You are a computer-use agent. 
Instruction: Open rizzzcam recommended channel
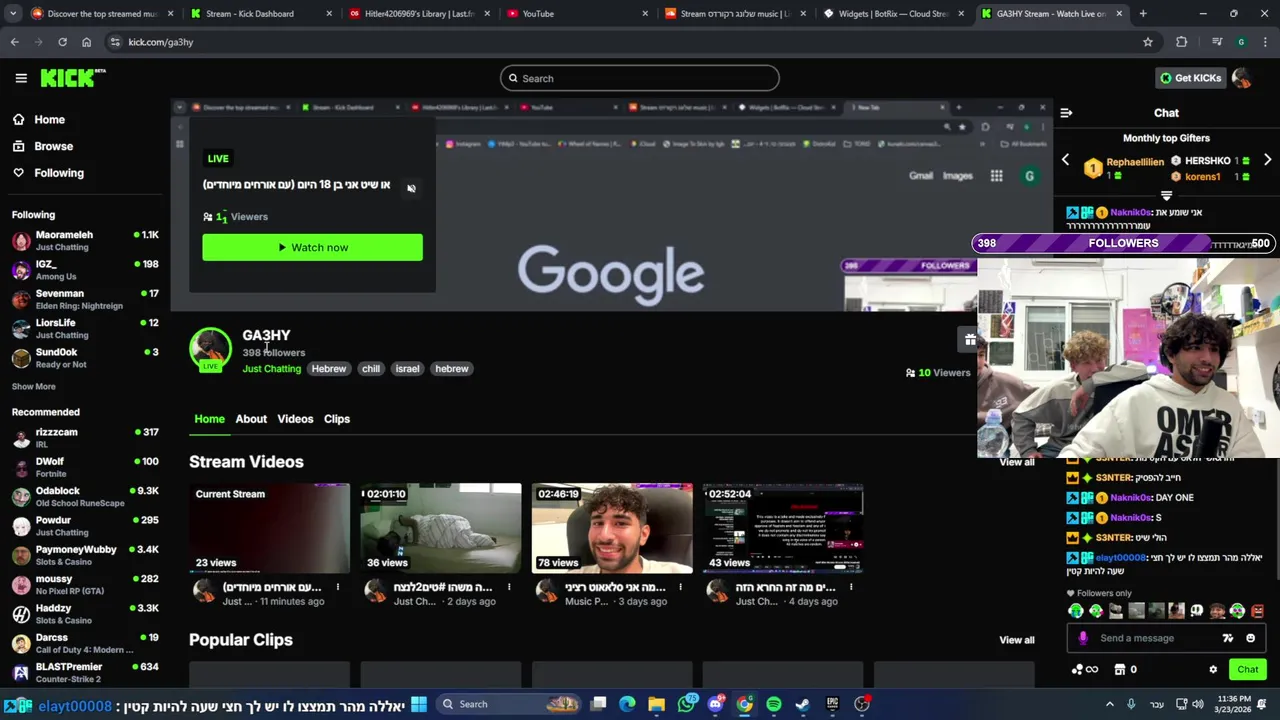[85, 438]
